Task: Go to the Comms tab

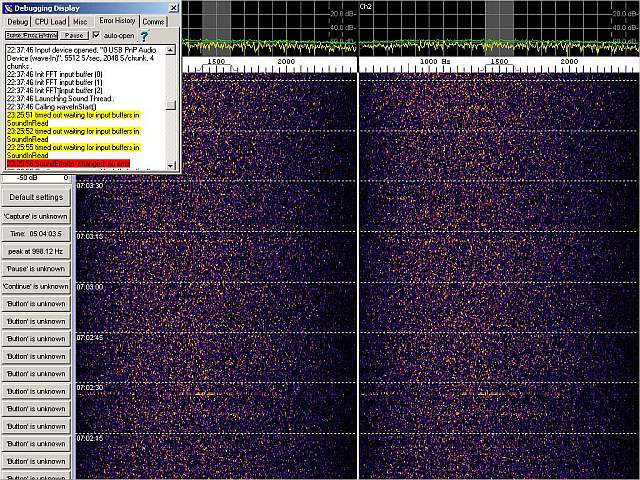Action: [153, 21]
